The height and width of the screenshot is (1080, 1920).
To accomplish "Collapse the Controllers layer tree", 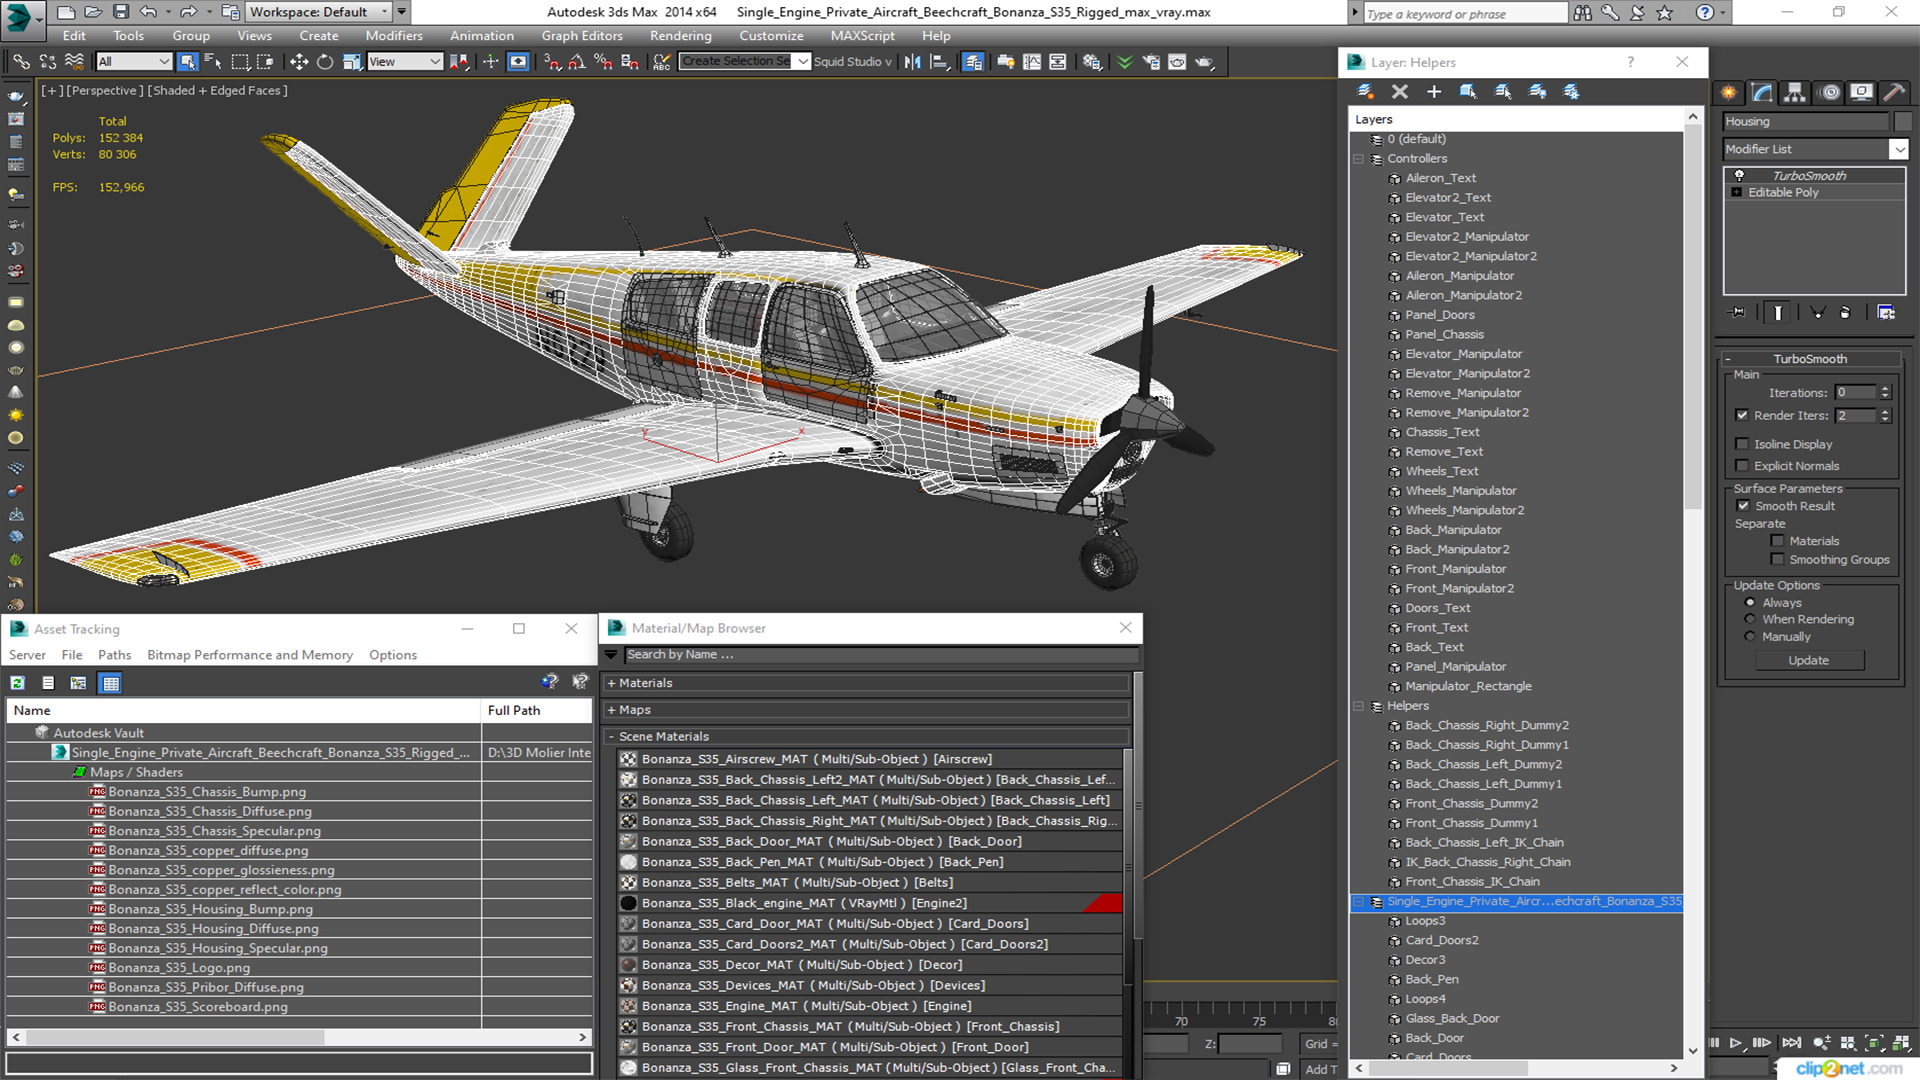I will [x=1358, y=159].
